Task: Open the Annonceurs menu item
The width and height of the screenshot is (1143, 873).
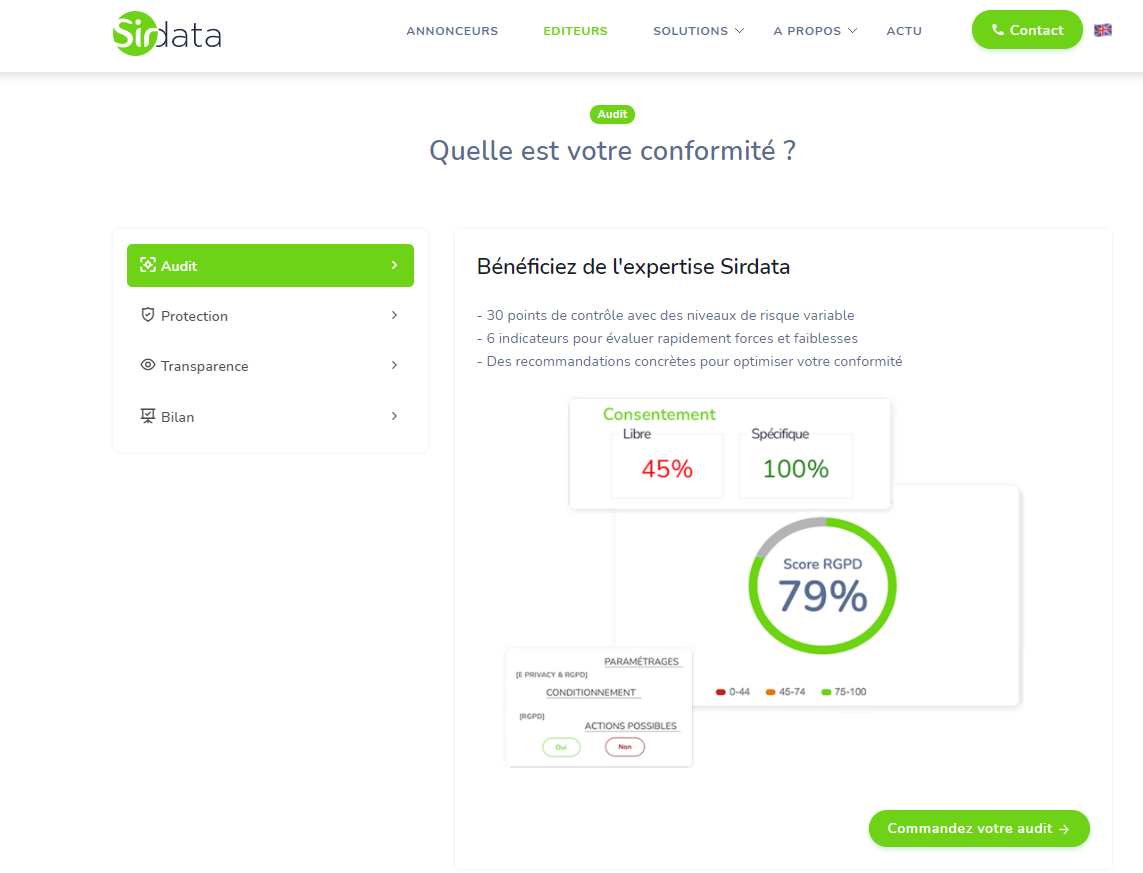Action: (x=452, y=31)
